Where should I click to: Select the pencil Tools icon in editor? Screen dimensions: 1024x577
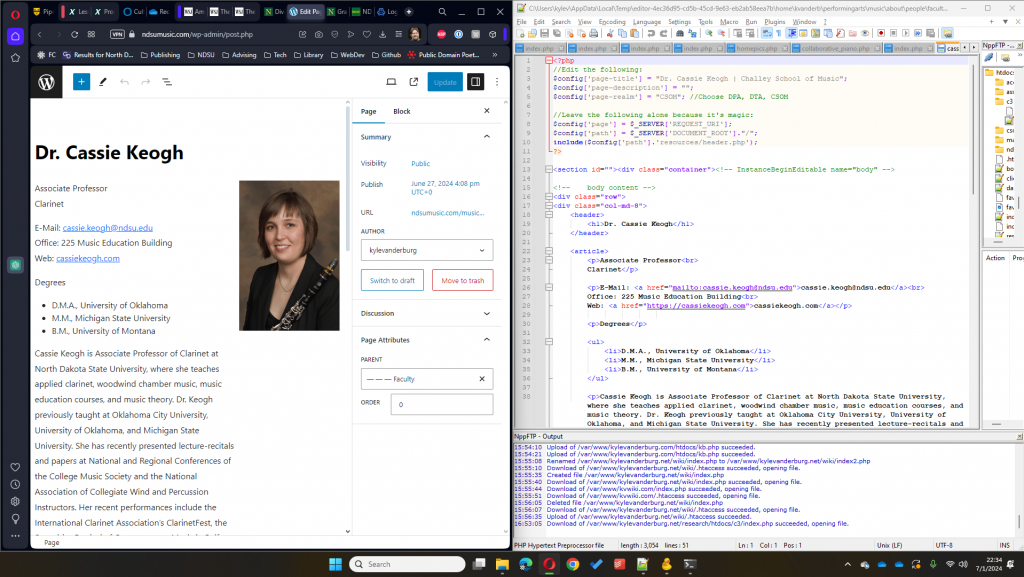(103, 82)
